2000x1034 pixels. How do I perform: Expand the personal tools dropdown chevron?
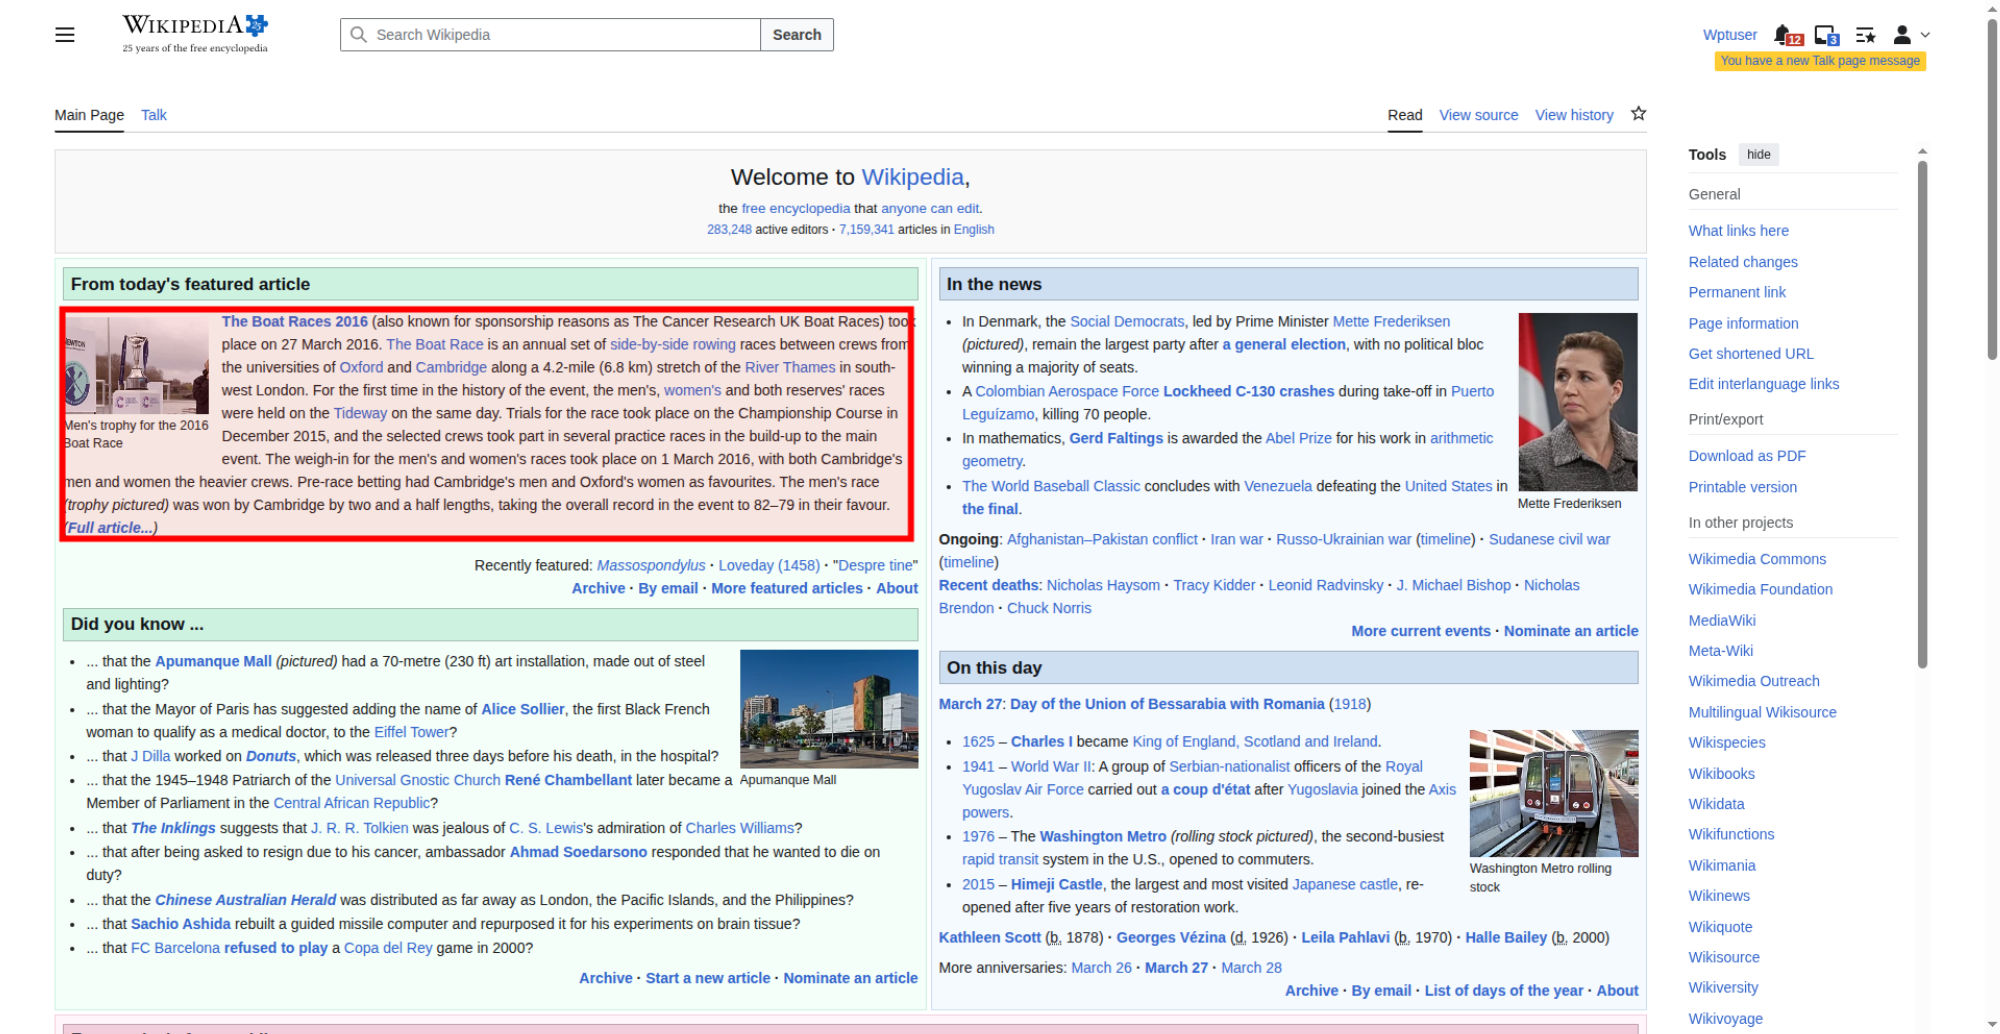(1925, 35)
